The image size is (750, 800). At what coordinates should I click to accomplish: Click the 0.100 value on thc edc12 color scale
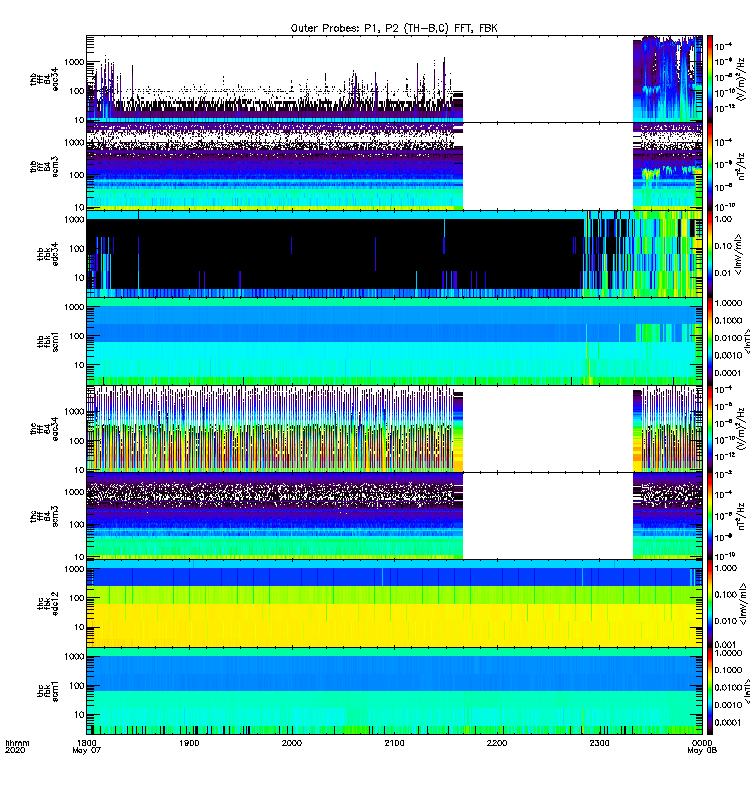pyautogui.click(x=725, y=594)
